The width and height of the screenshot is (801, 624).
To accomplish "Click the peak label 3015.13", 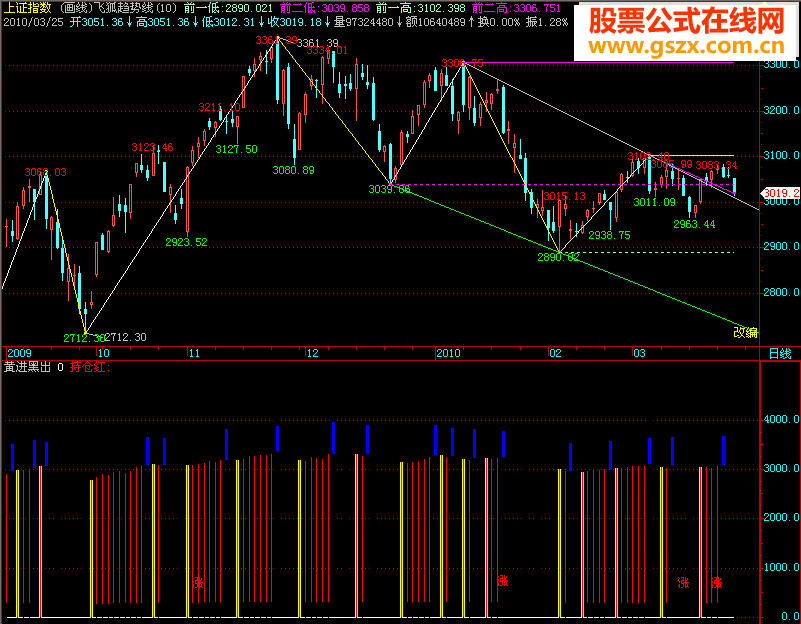I will [x=564, y=196].
